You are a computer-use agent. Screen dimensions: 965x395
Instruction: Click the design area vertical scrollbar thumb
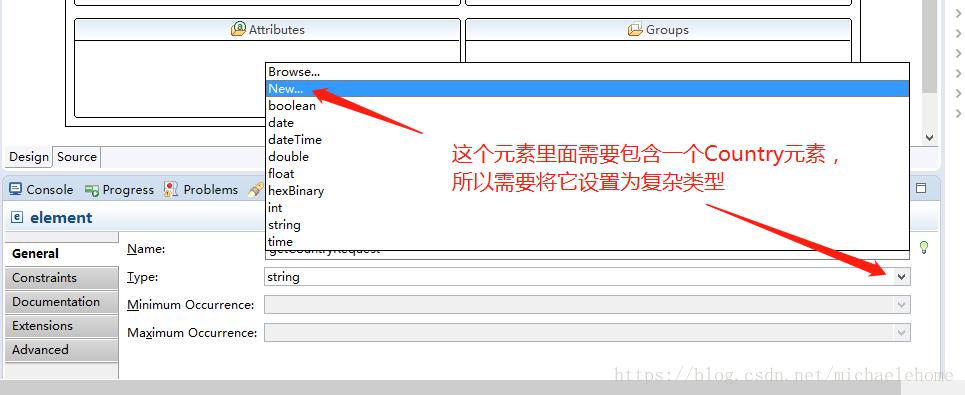[x=929, y=46]
